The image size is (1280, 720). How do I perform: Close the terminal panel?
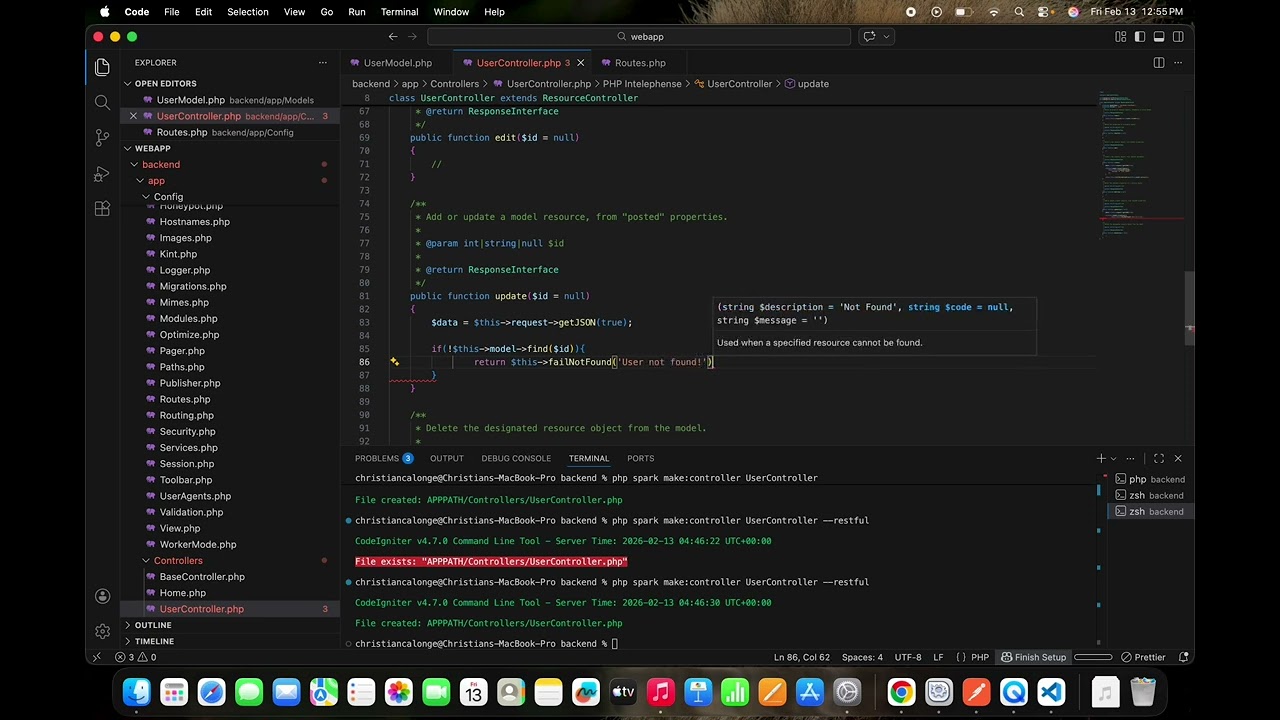click(x=1178, y=459)
